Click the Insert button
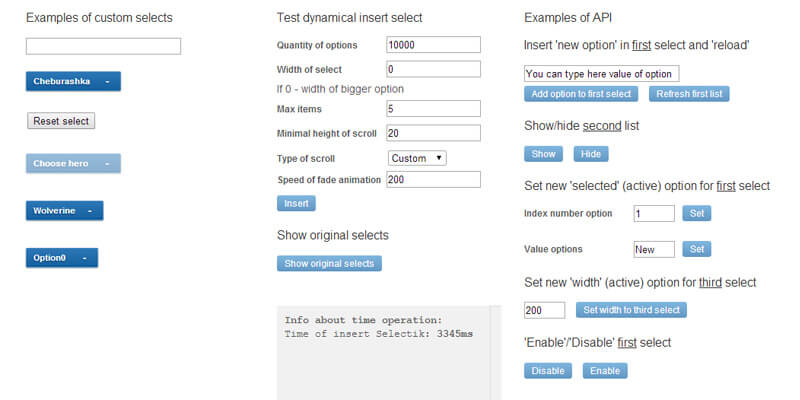800x400 pixels. coord(296,203)
